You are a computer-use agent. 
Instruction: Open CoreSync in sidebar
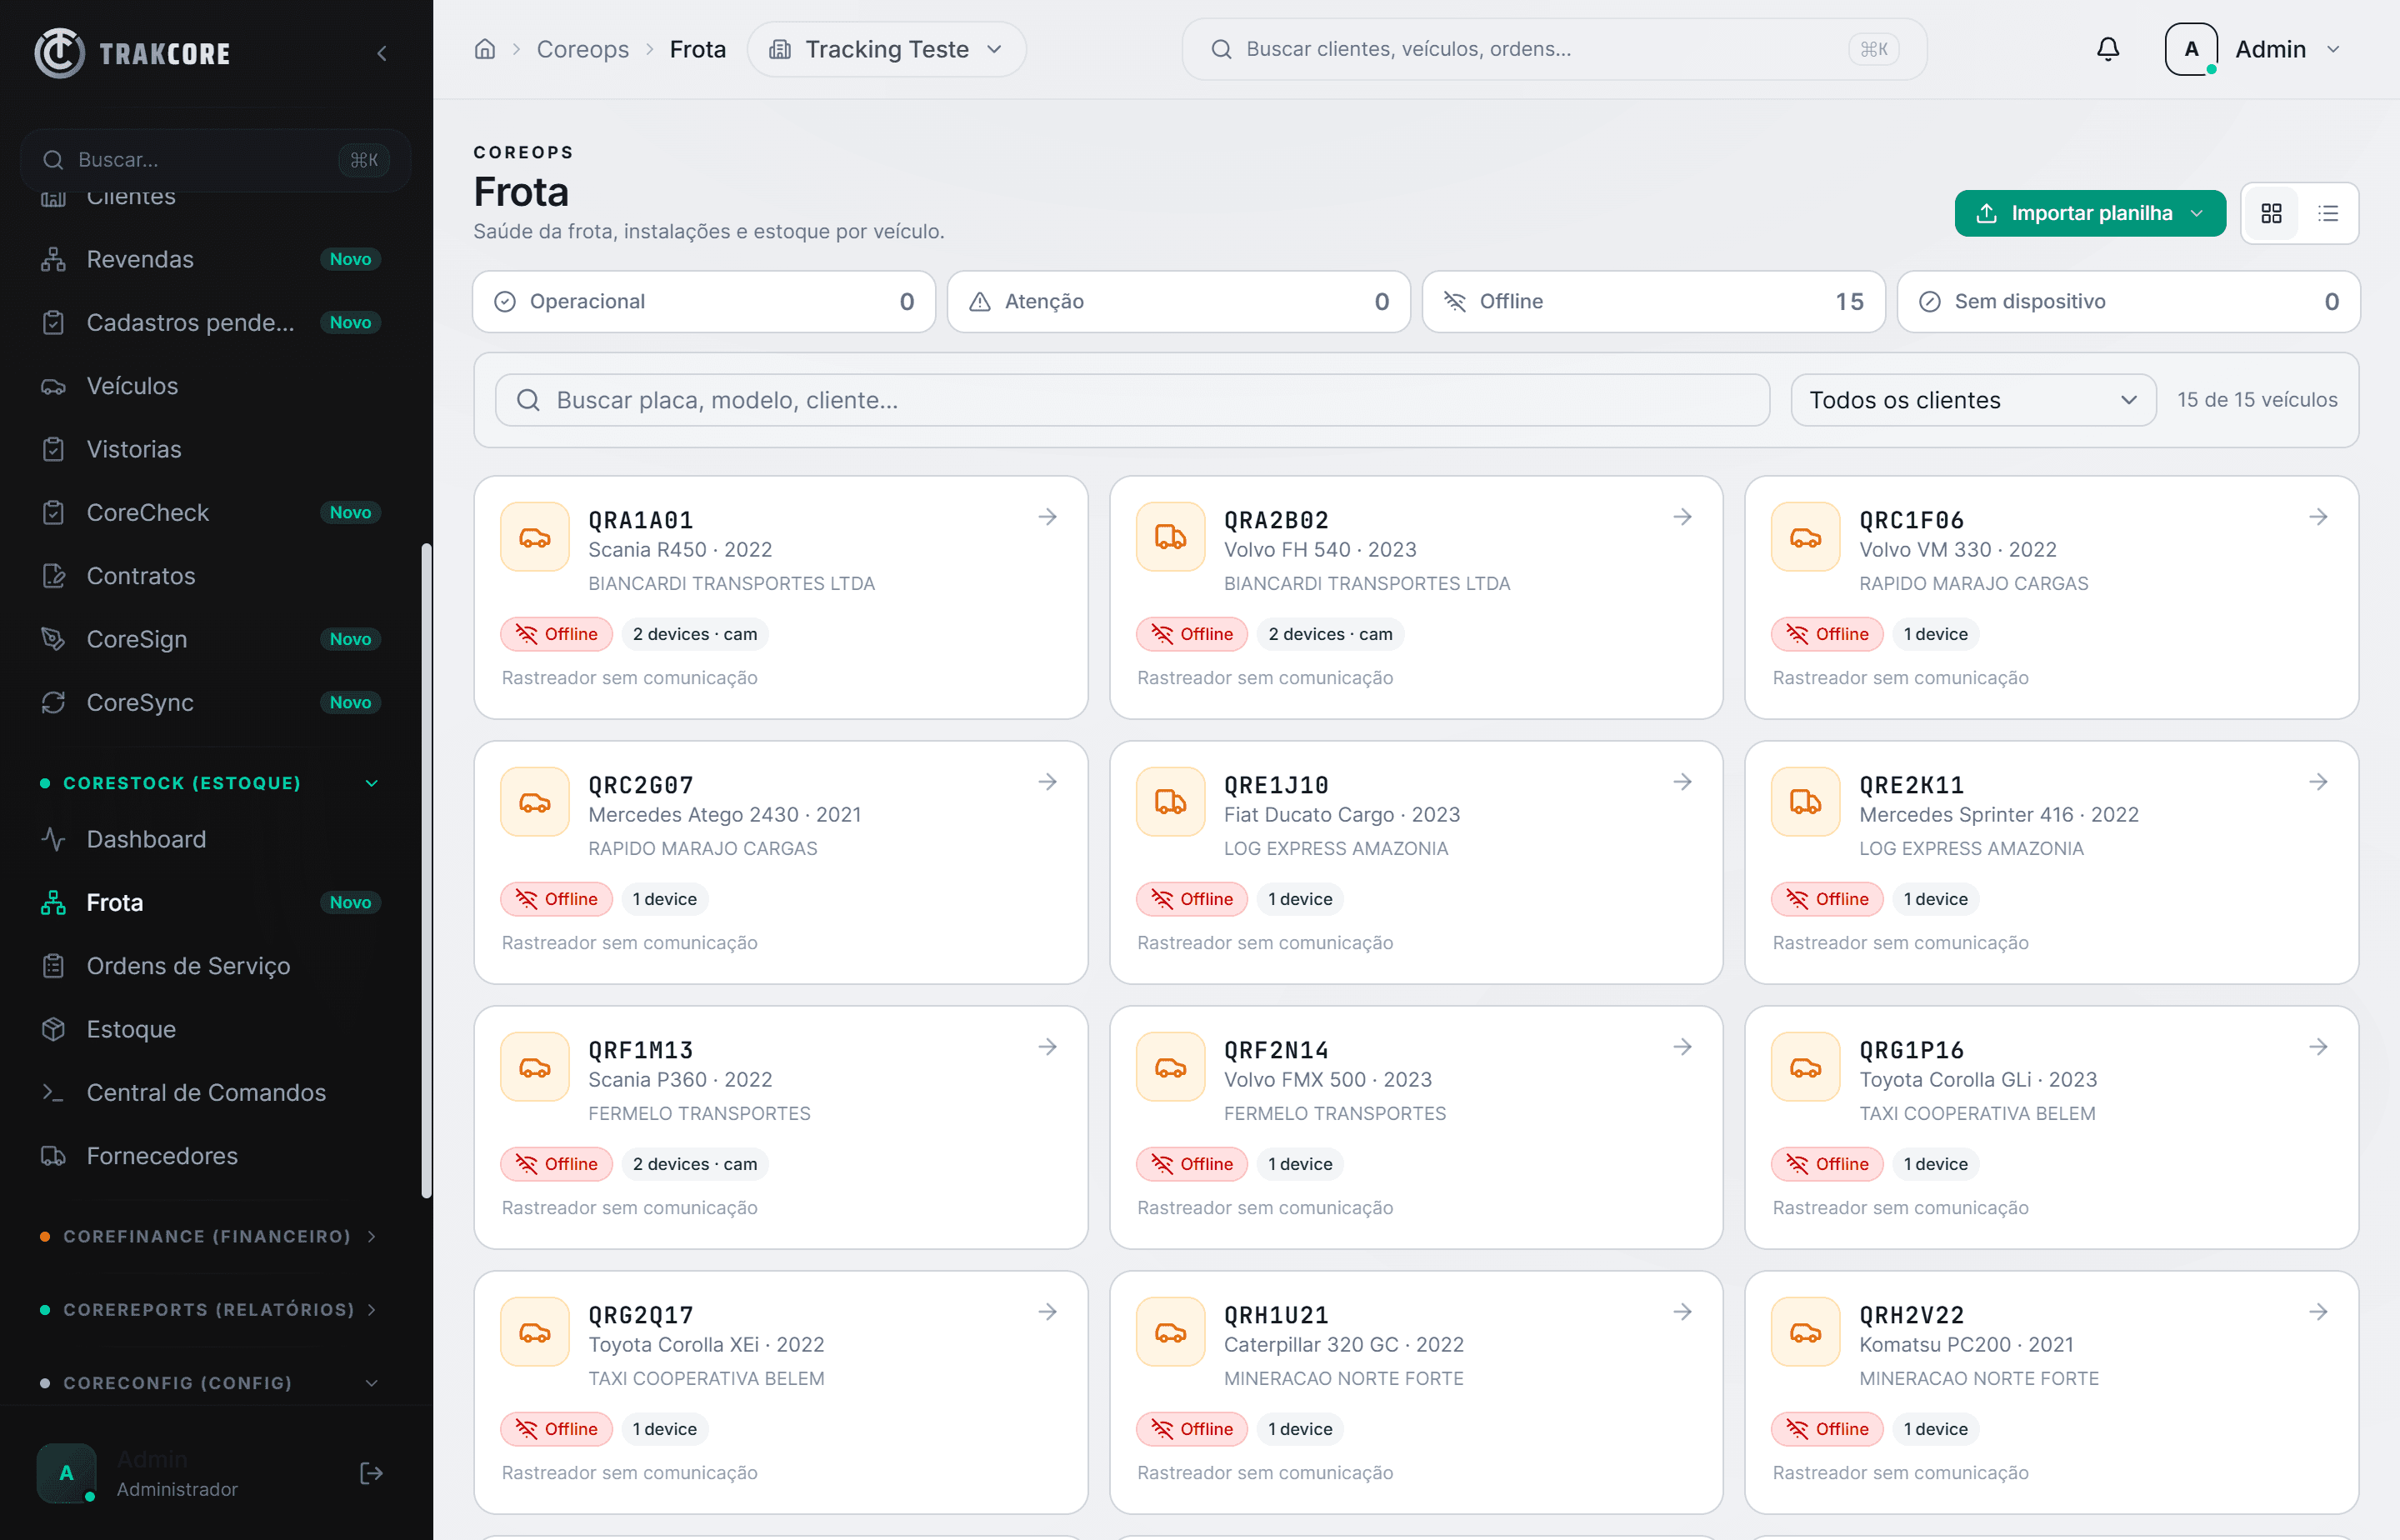(x=210, y=703)
